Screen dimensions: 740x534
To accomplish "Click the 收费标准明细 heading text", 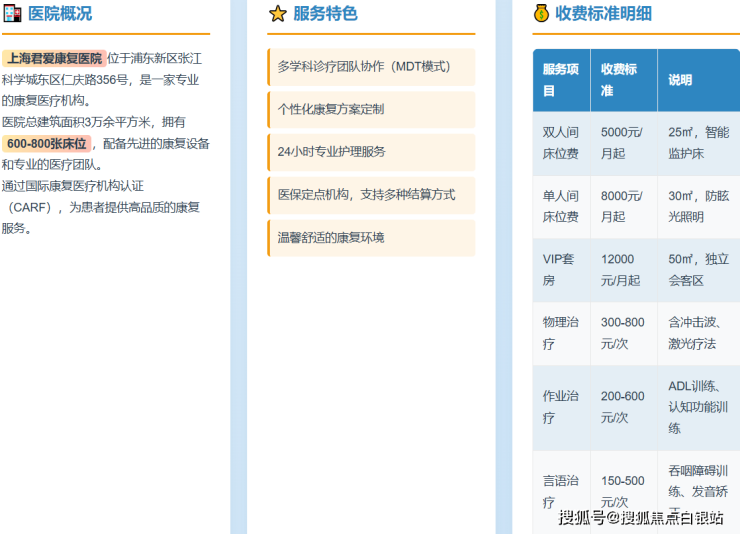I will (x=603, y=13).
